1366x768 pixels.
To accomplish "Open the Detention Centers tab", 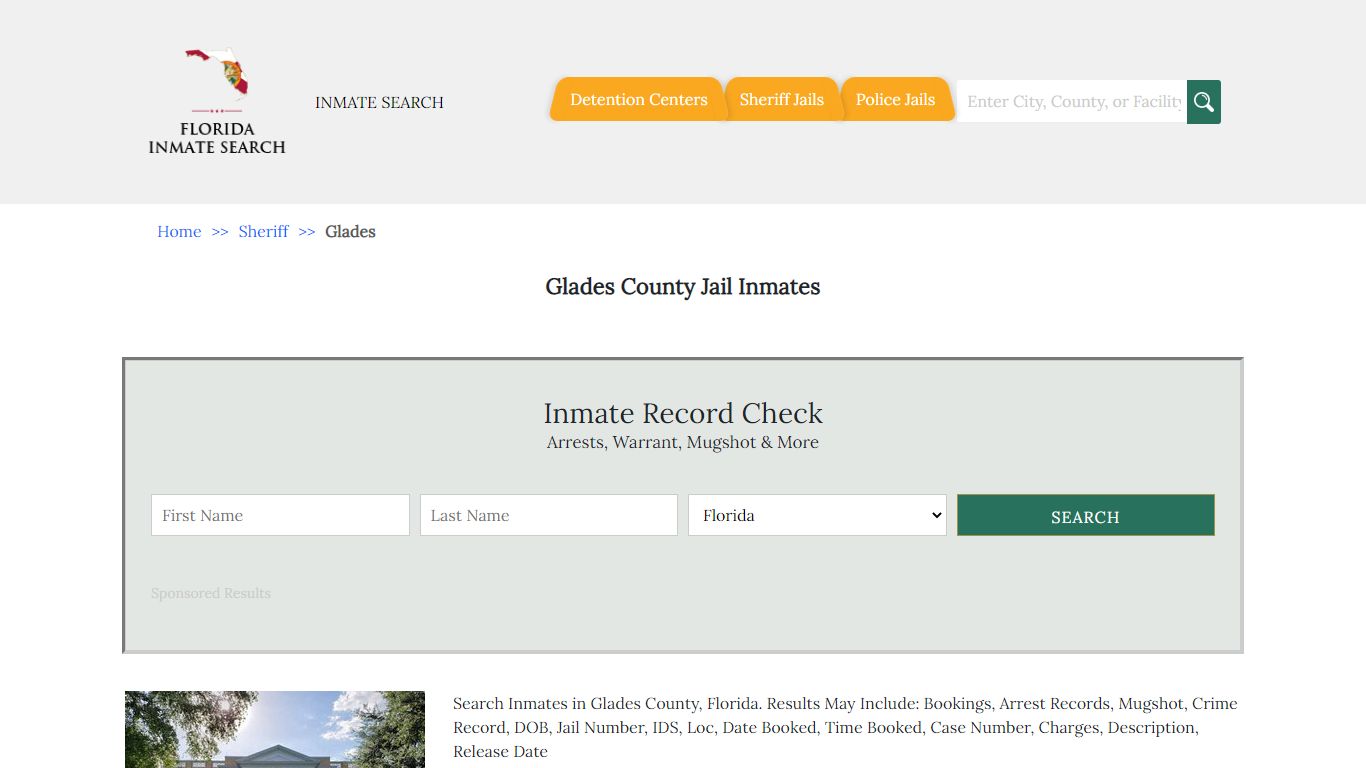I will click(x=638, y=100).
